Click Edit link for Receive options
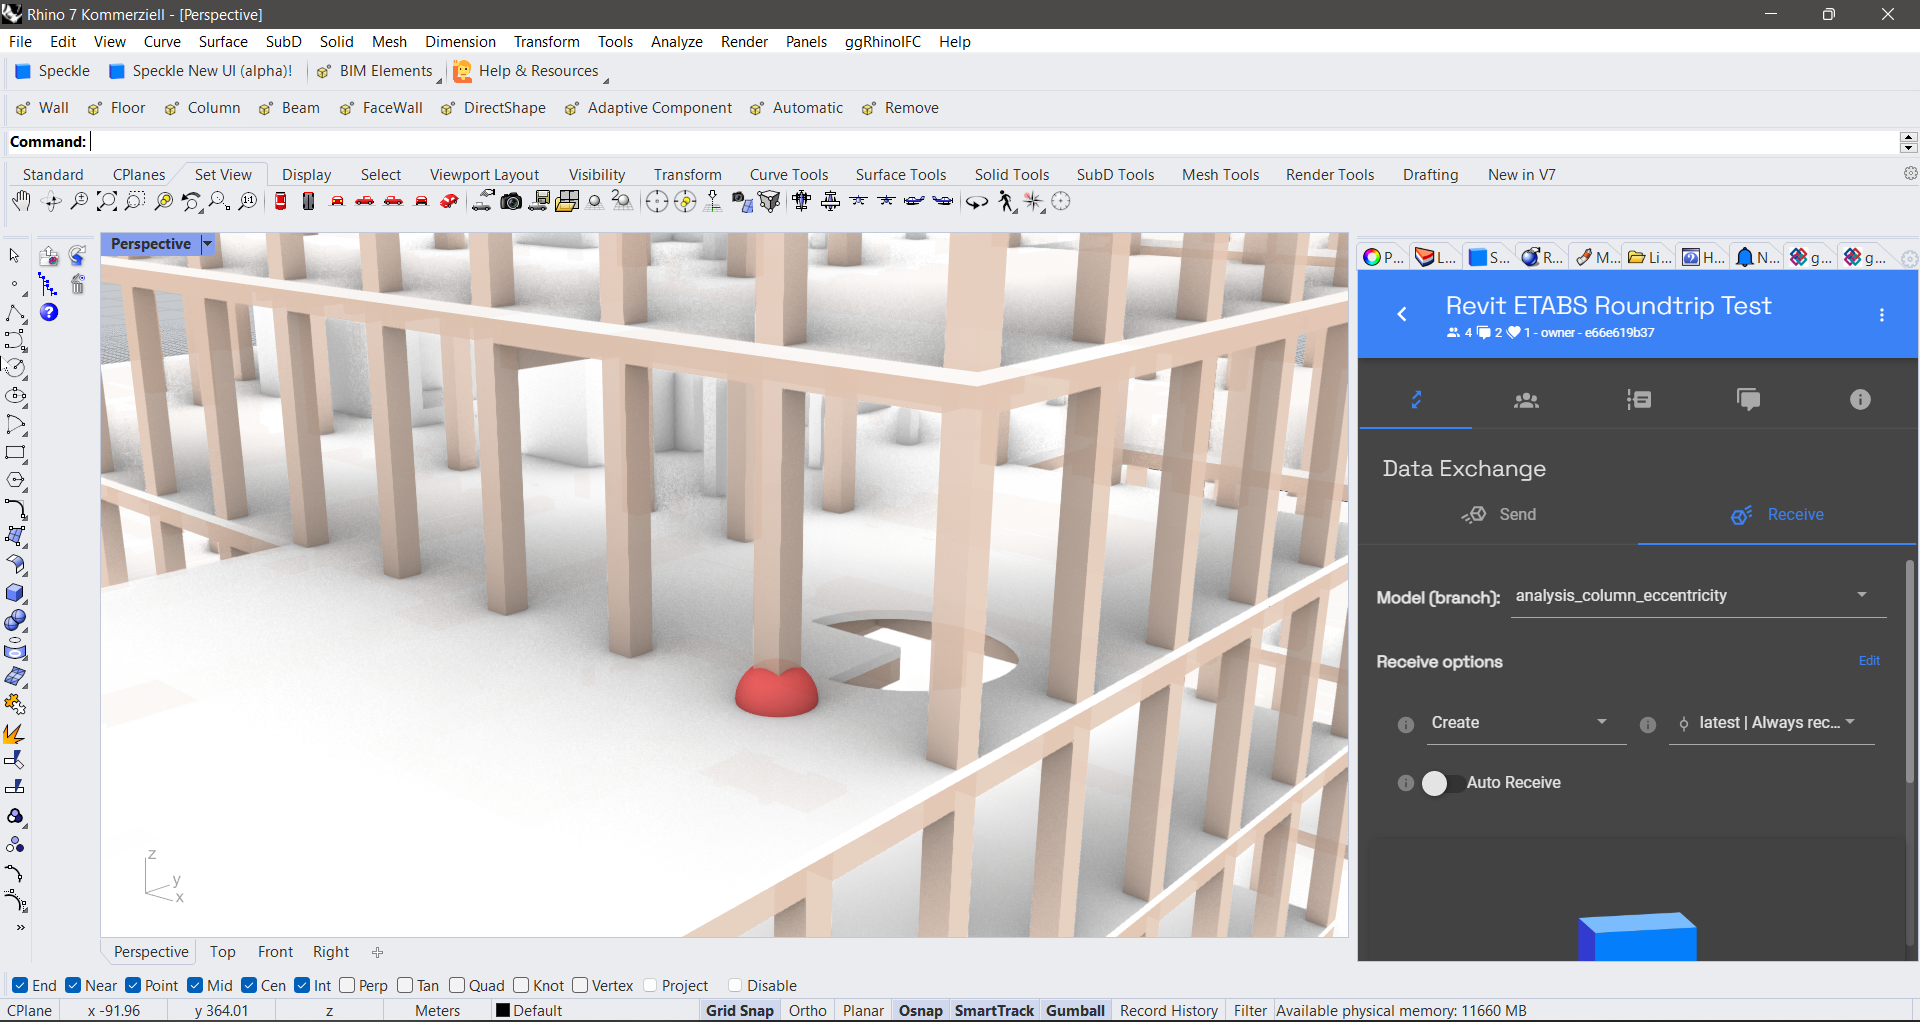 pos(1869,661)
